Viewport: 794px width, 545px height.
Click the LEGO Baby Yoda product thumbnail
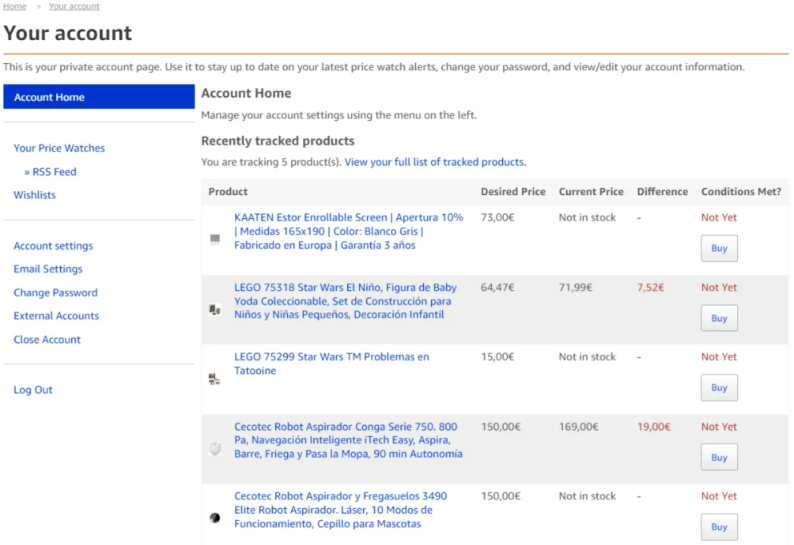tap(214, 310)
